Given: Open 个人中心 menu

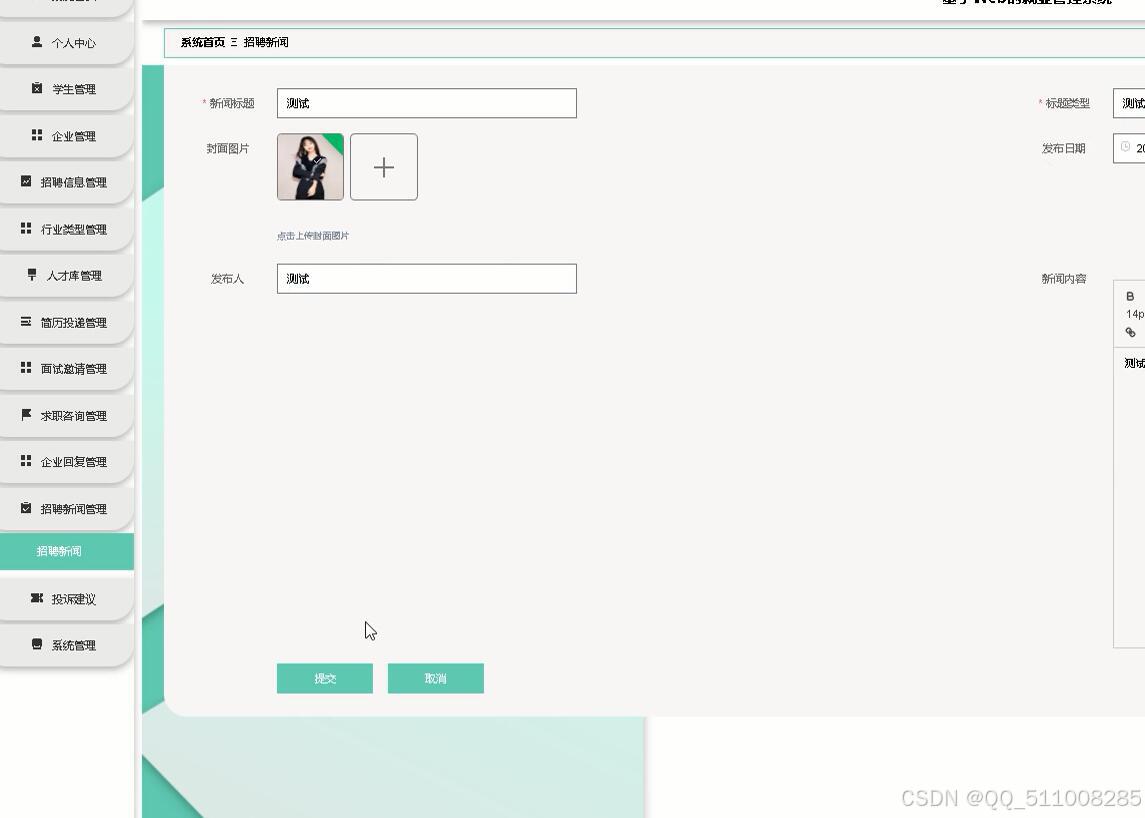Looking at the screenshot, I should click(66, 43).
